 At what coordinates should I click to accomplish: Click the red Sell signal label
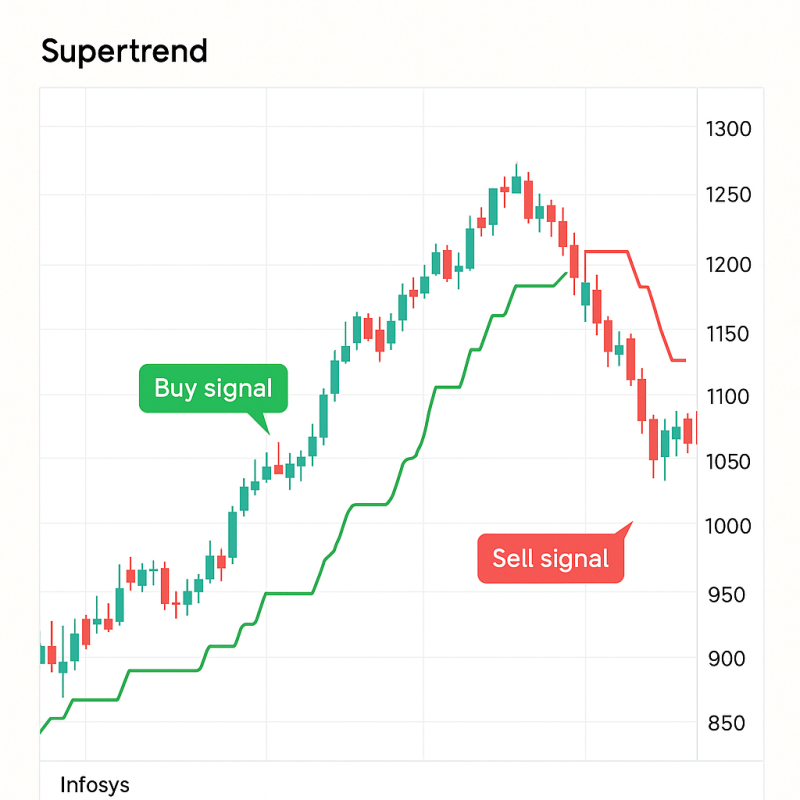pos(551,558)
